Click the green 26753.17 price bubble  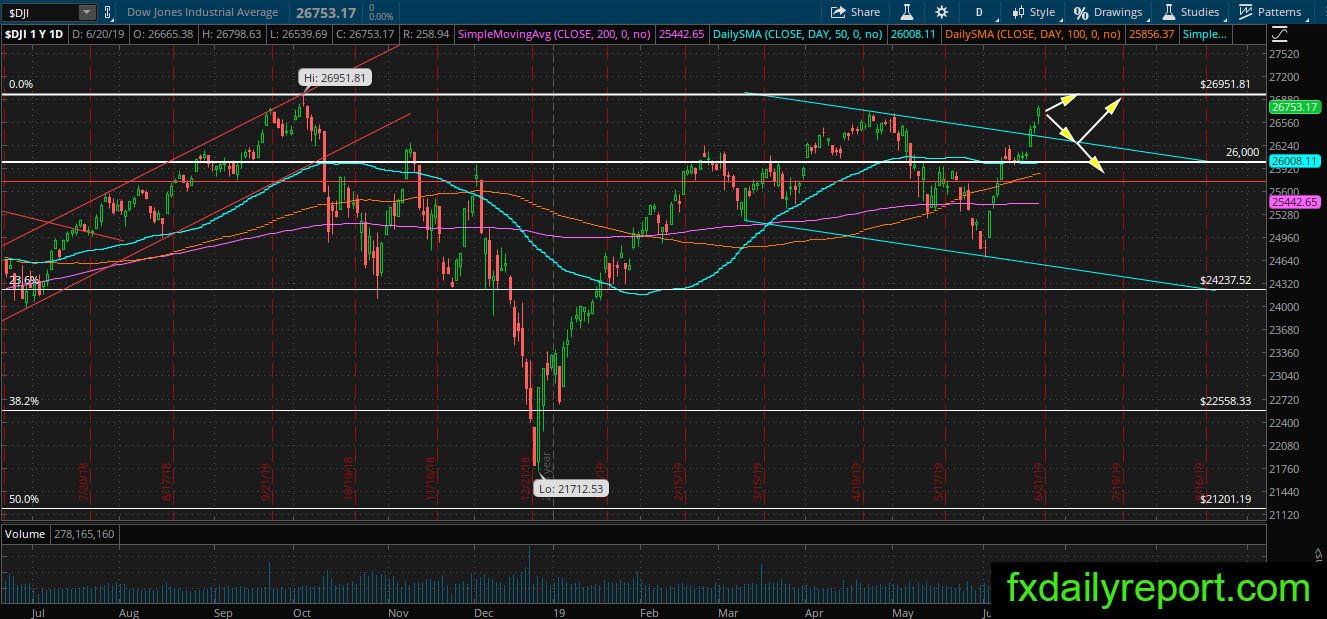pos(1294,106)
